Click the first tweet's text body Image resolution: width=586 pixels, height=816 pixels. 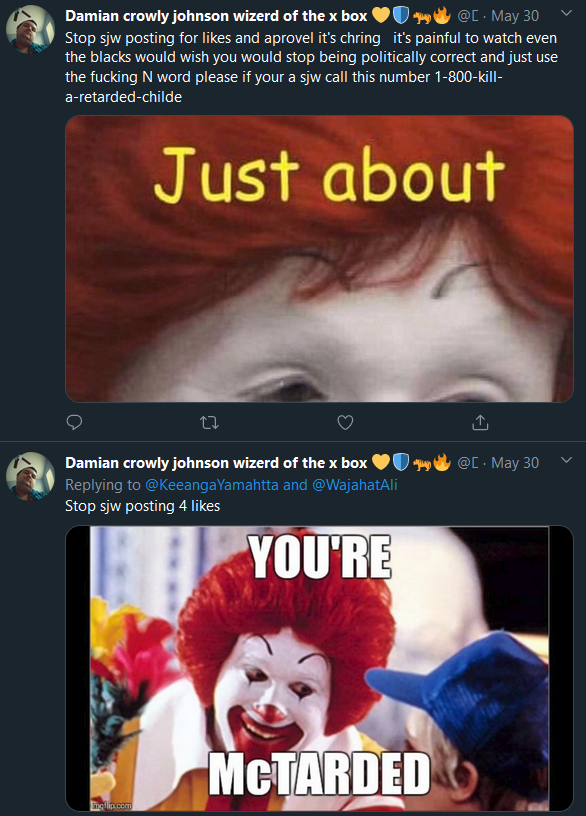coord(311,67)
